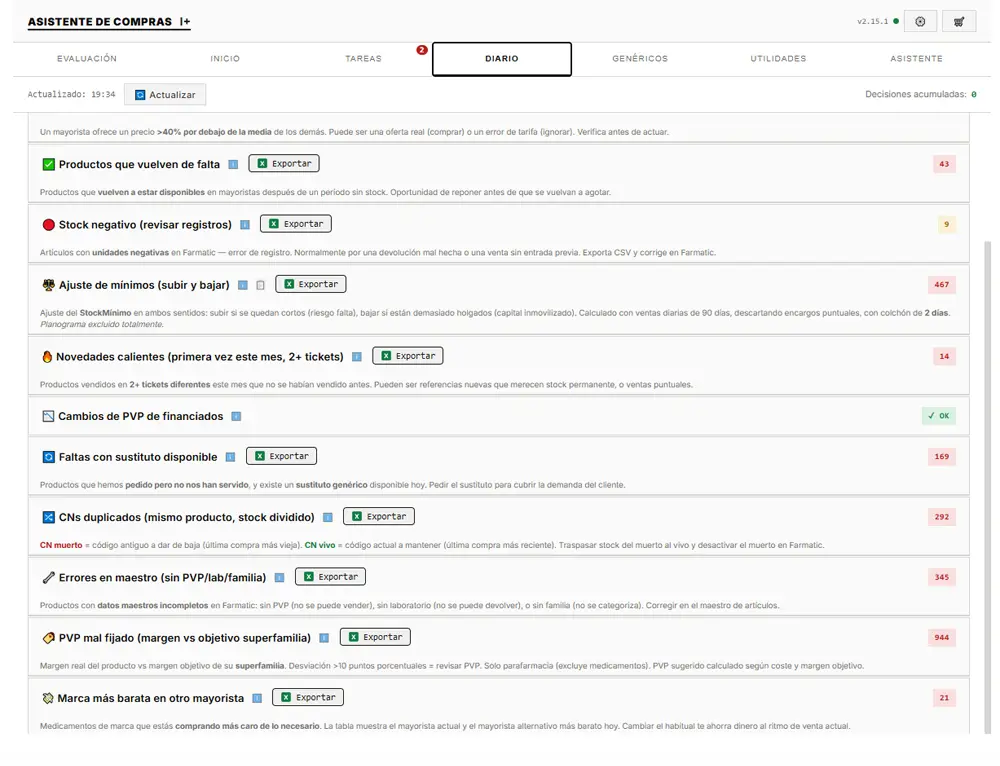Click red circle icon of Stock negativo
The height and width of the screenshot is (766, 1000).
(x=48, y=225)
